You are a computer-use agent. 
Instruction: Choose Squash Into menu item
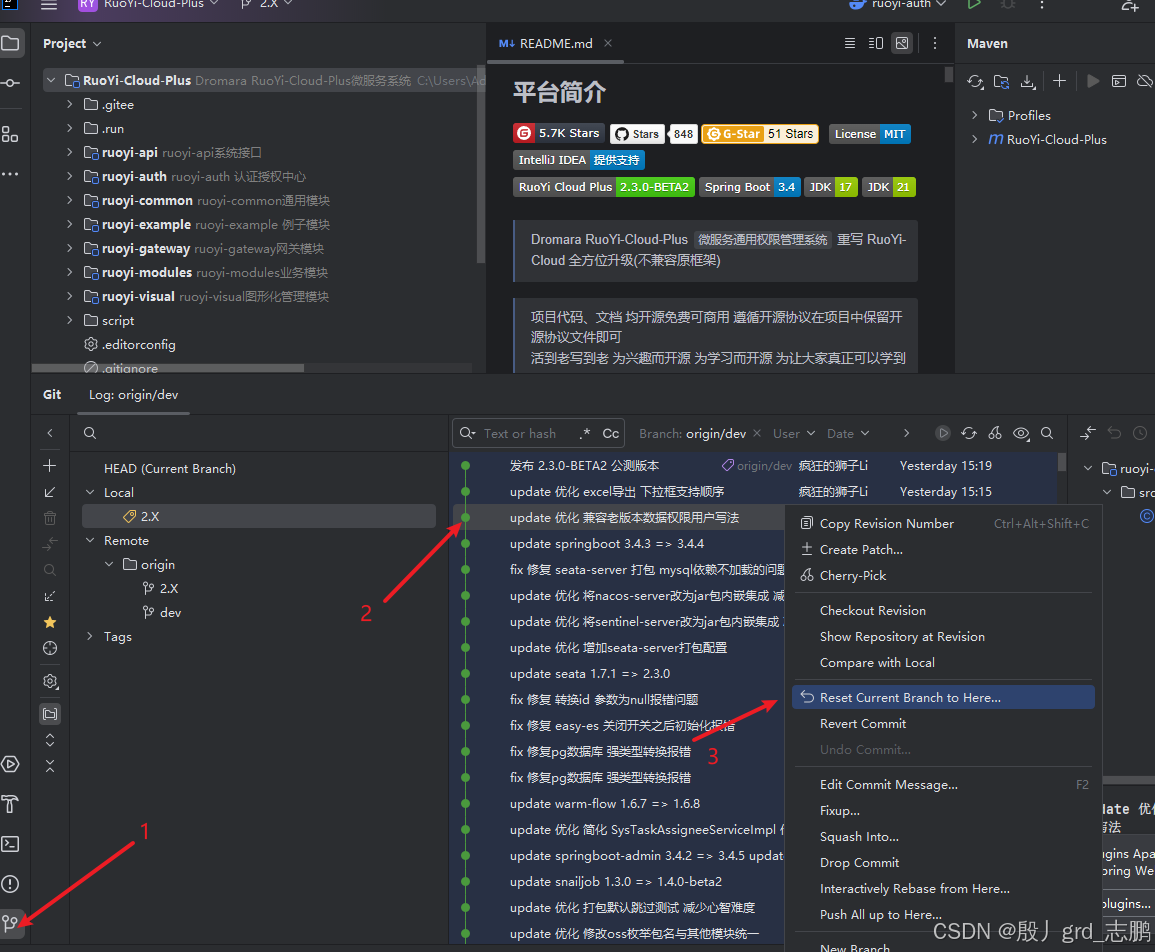tap(943, 836)
